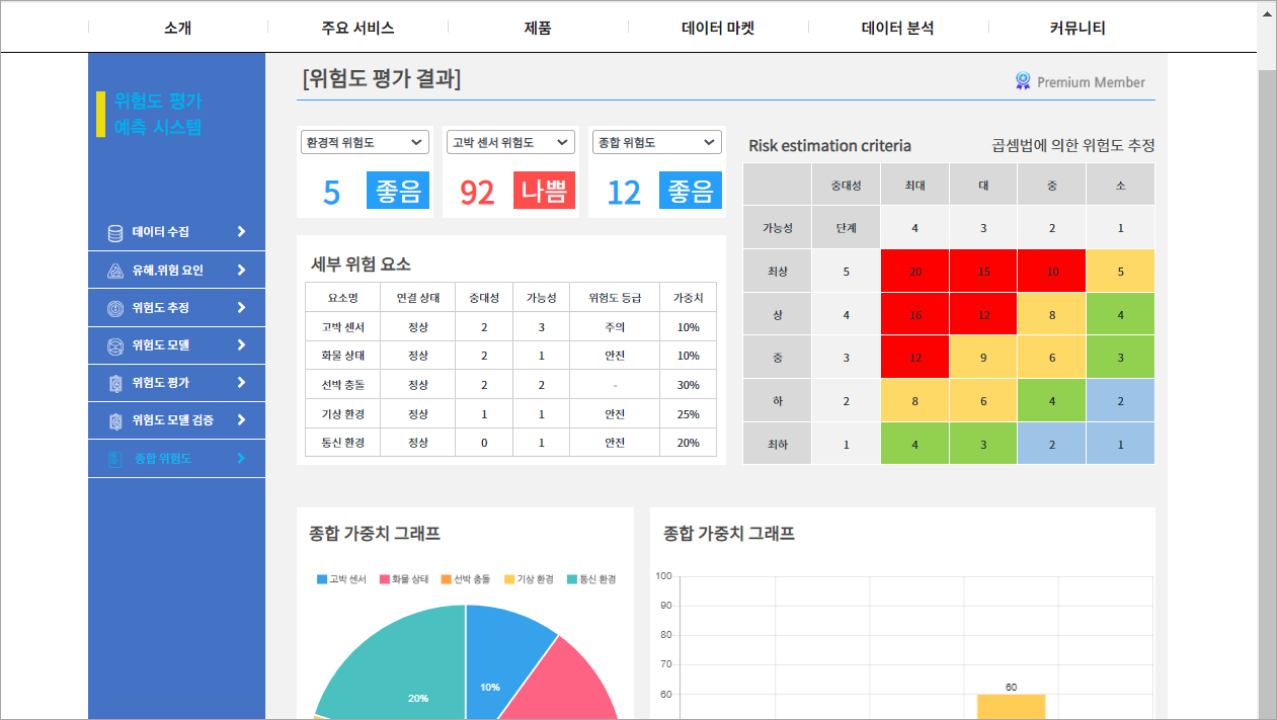Click the 위험도 모델 검증 icon

pyautogui.click(x=115, y=421)
